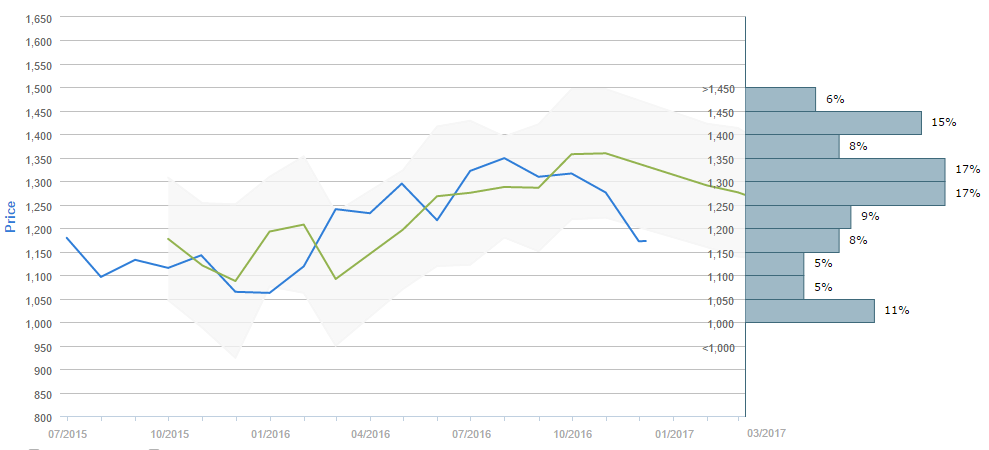
Task: Click the <1,000 histogram range label
Action: pyautogui.click(x=719, y=348)
